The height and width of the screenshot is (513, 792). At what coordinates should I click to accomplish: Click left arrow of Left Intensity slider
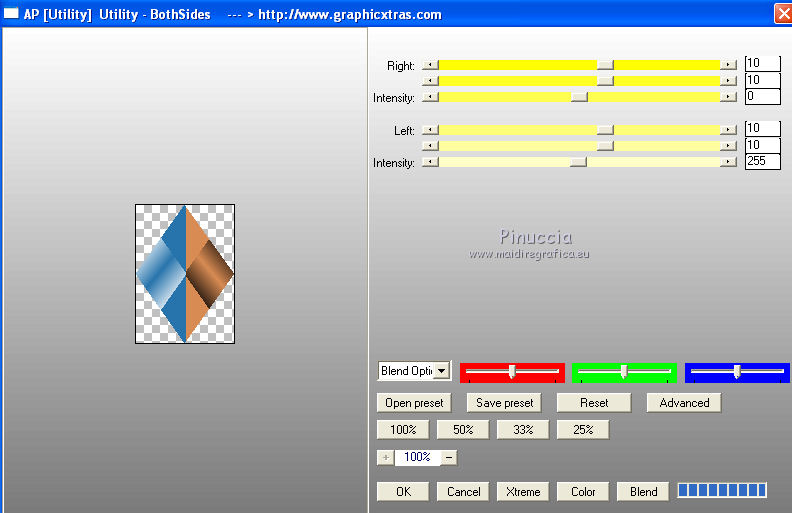[430, 162]
